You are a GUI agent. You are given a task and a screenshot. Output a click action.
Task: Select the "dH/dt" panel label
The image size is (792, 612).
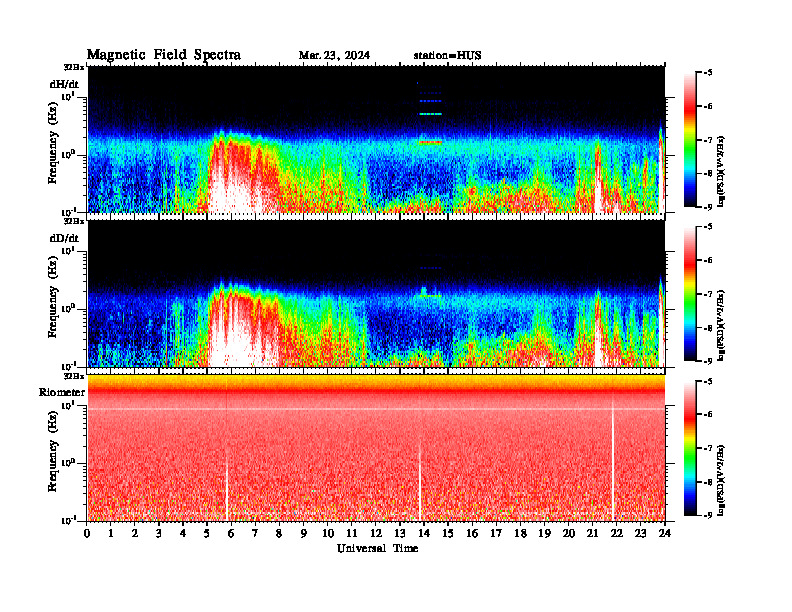[x=64, y=84]
